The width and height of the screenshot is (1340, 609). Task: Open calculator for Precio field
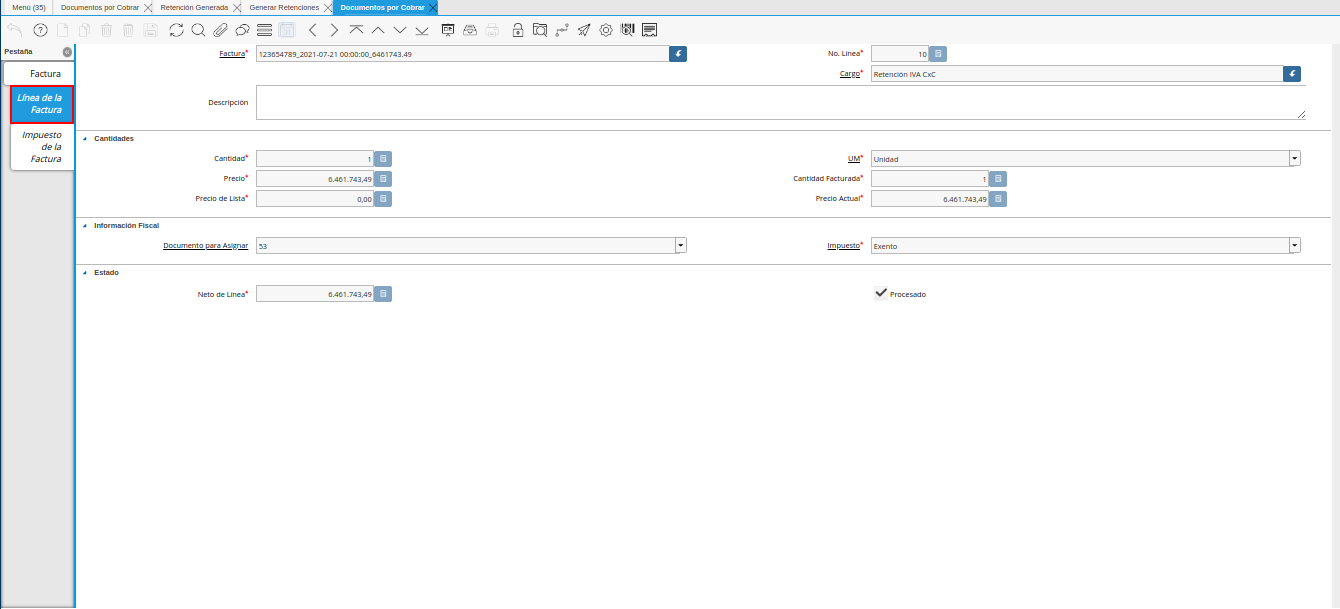click(383, 179)
